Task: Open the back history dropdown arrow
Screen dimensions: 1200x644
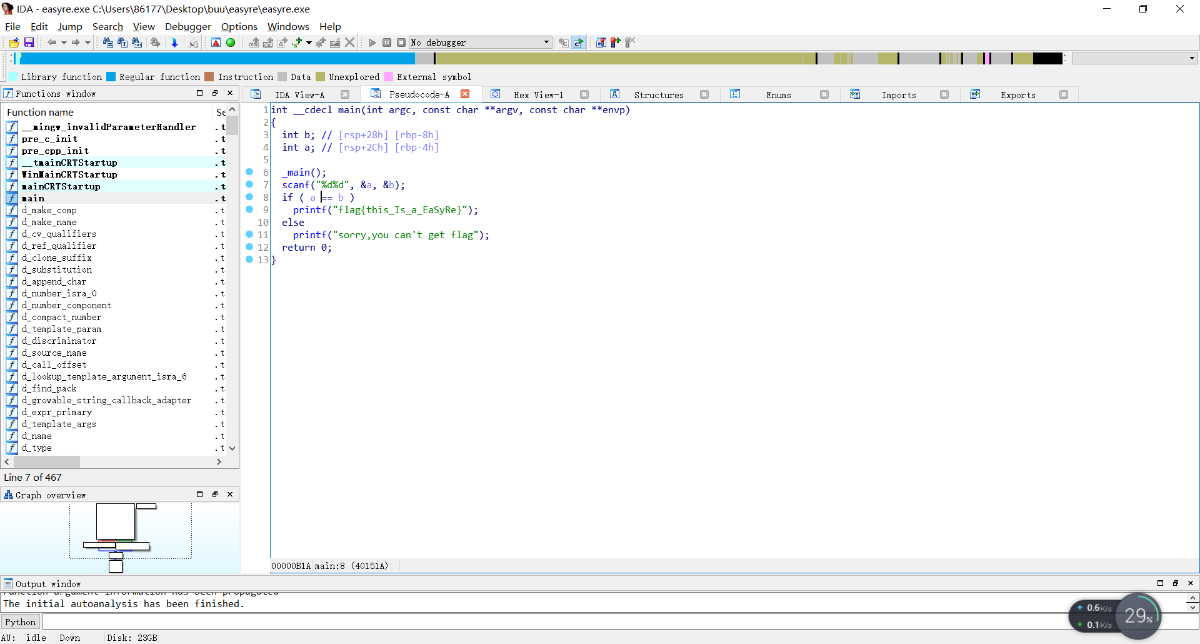Action: click(x=63, y=43)
